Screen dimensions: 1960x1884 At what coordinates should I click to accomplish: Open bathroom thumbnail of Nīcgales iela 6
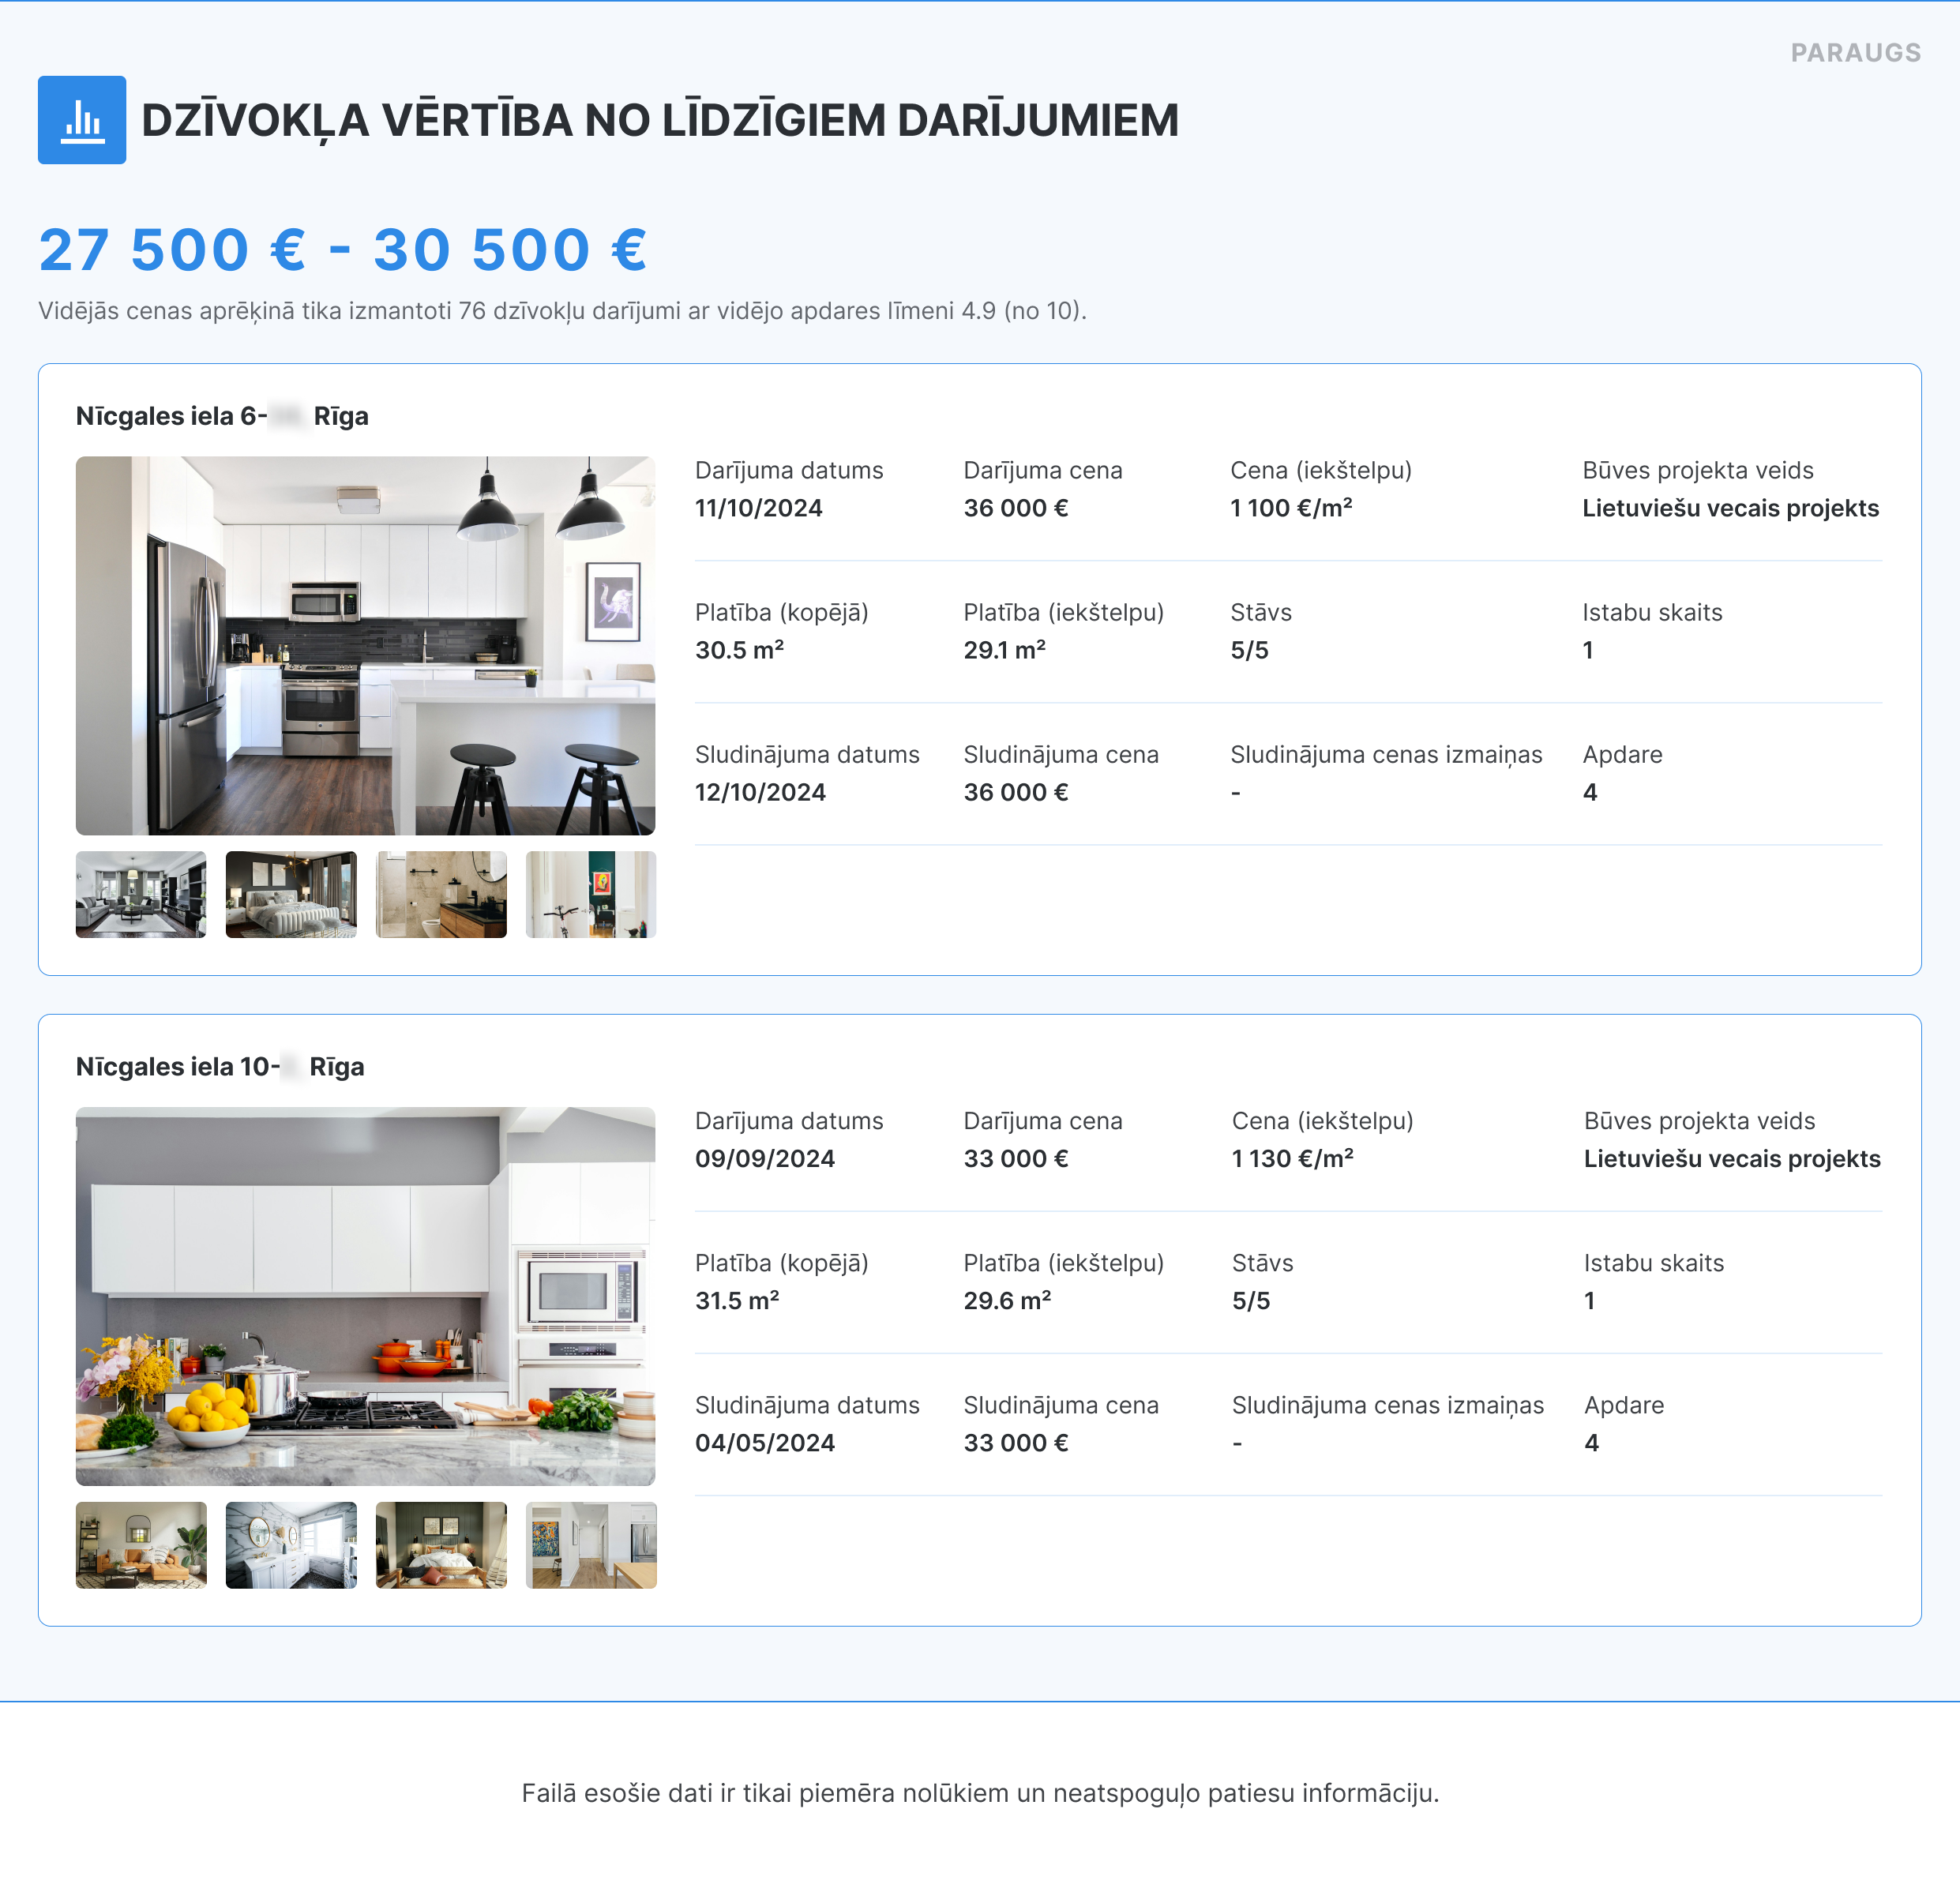tap(441, 894)
